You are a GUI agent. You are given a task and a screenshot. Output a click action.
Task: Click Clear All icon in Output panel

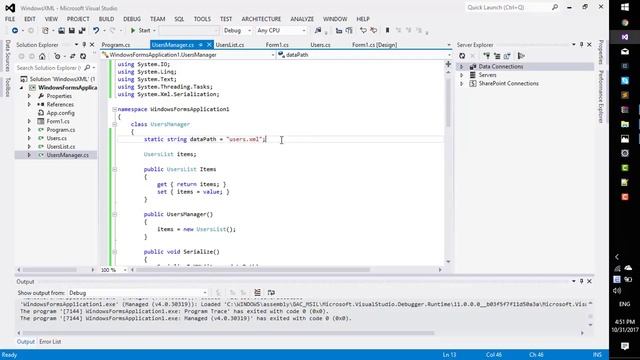point(257,292)
